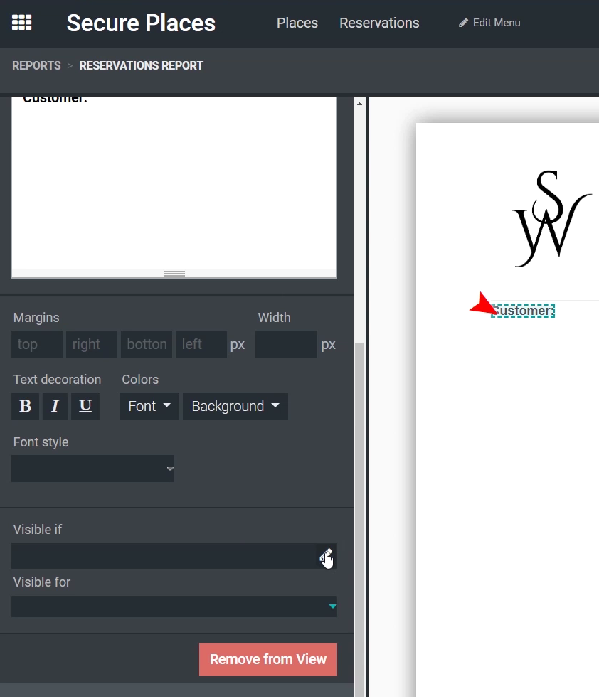
Task: Click the Visible if domain edit icon
Action: (327, 556)
